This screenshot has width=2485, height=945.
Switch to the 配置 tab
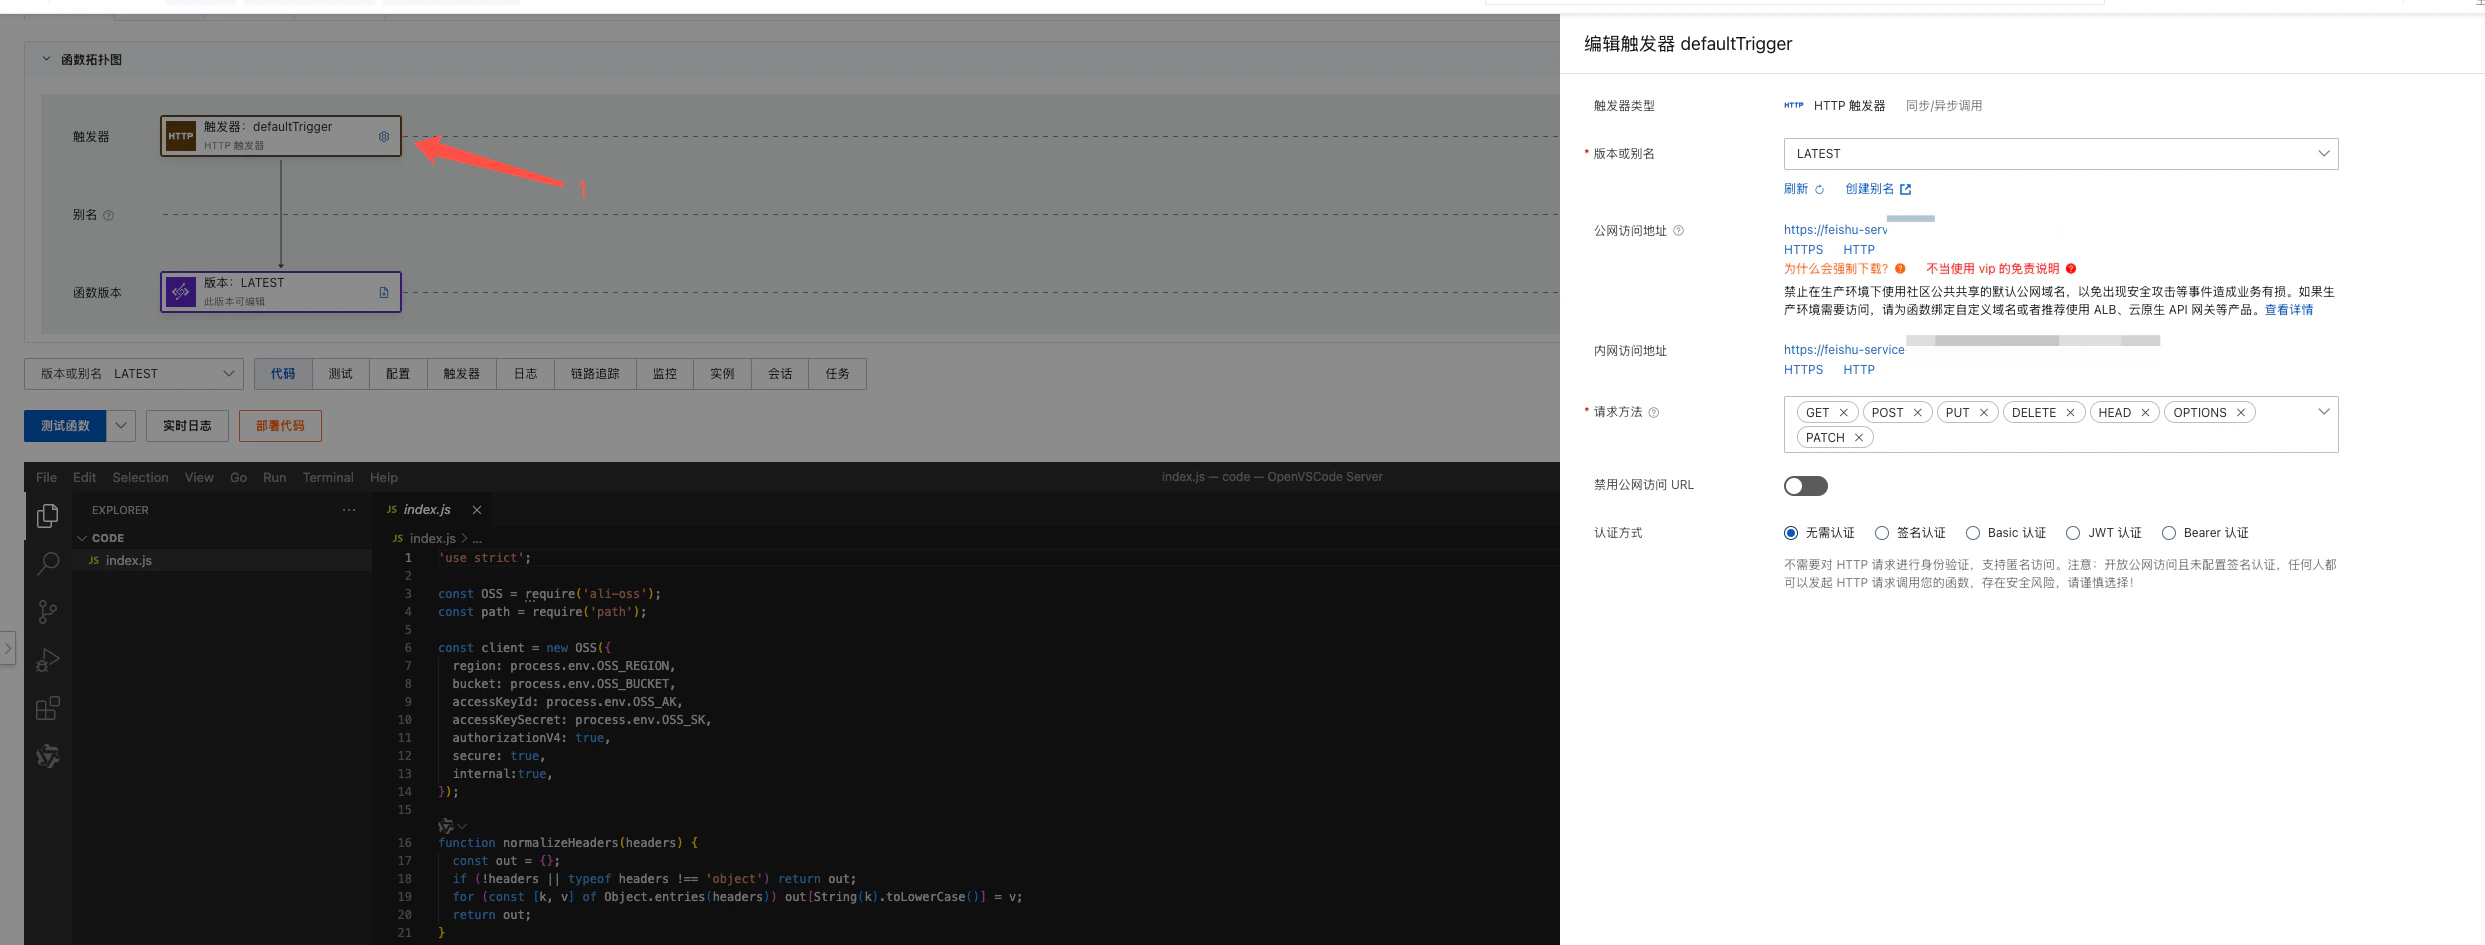tap(398, 374)
